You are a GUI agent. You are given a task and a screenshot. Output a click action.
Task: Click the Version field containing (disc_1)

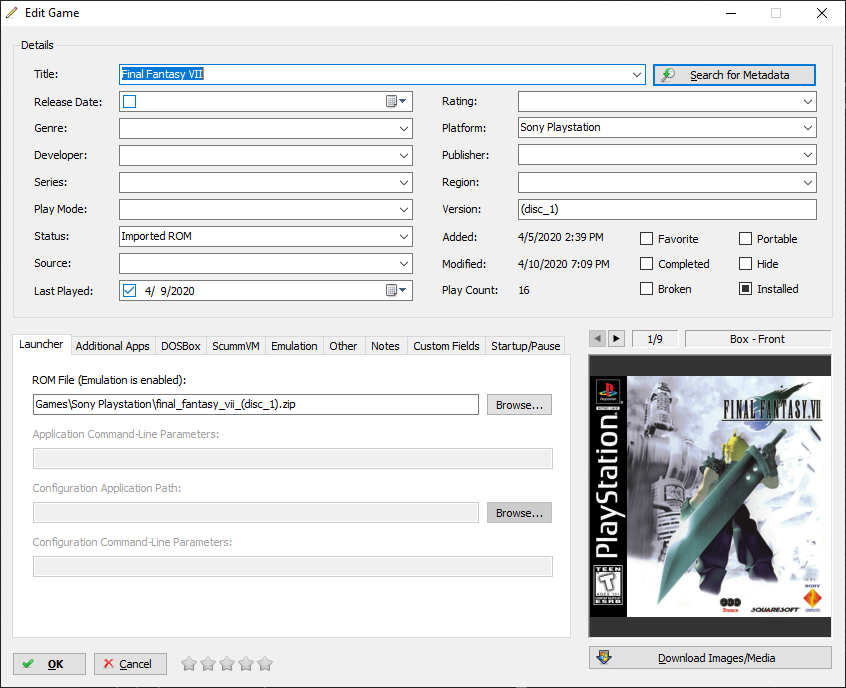(x=667, y=209)
